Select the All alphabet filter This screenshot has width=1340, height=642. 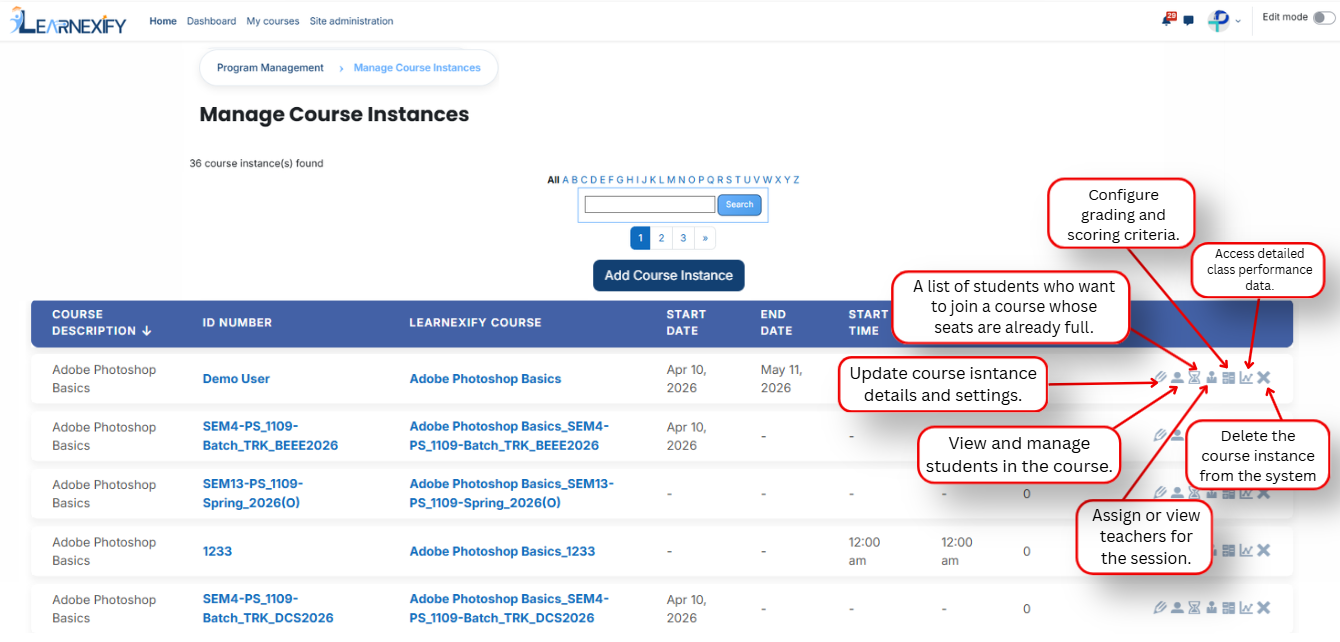tap(553, 180)
